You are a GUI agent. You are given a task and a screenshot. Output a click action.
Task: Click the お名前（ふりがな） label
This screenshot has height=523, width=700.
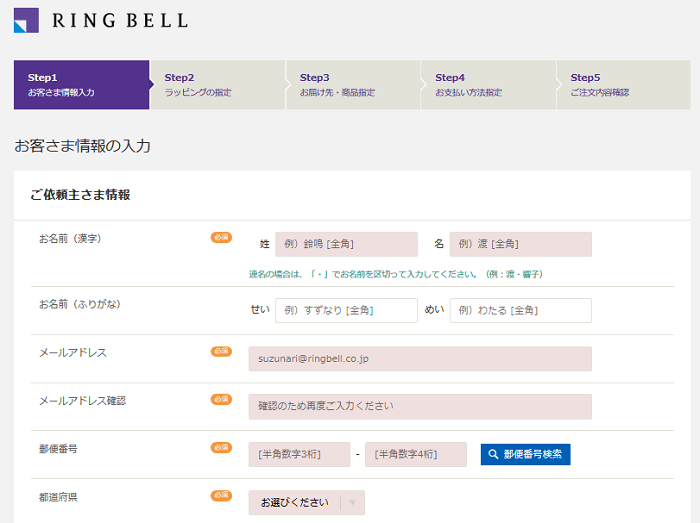tap(80, 304)
